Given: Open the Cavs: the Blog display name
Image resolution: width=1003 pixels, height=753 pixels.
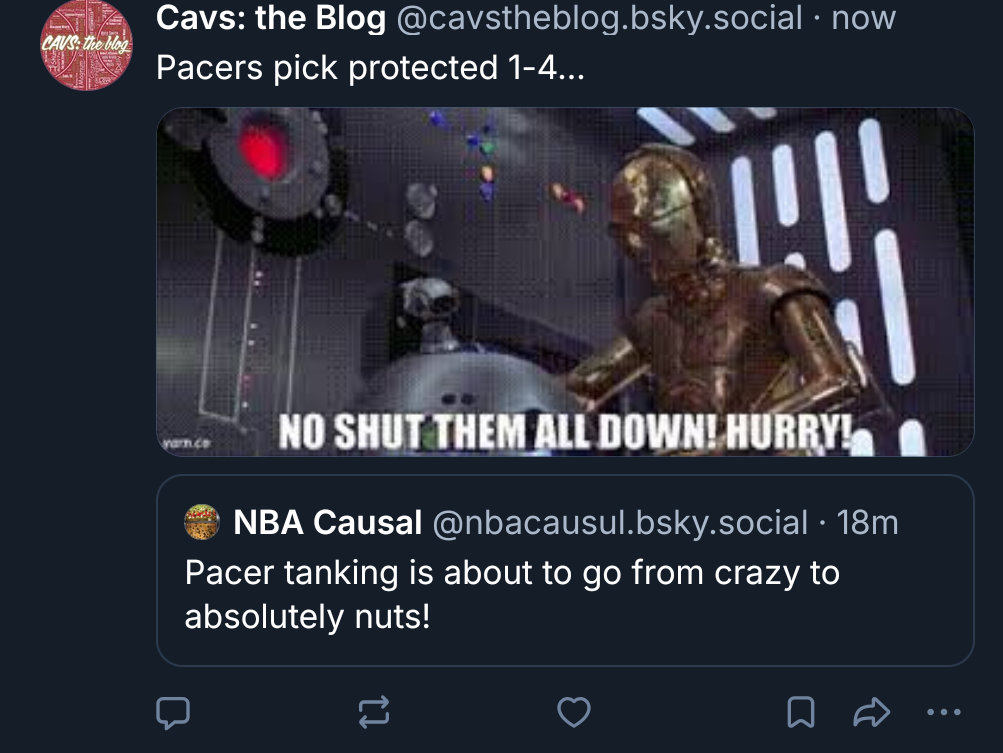Looking at the screenshot, I should pos(271,18).
